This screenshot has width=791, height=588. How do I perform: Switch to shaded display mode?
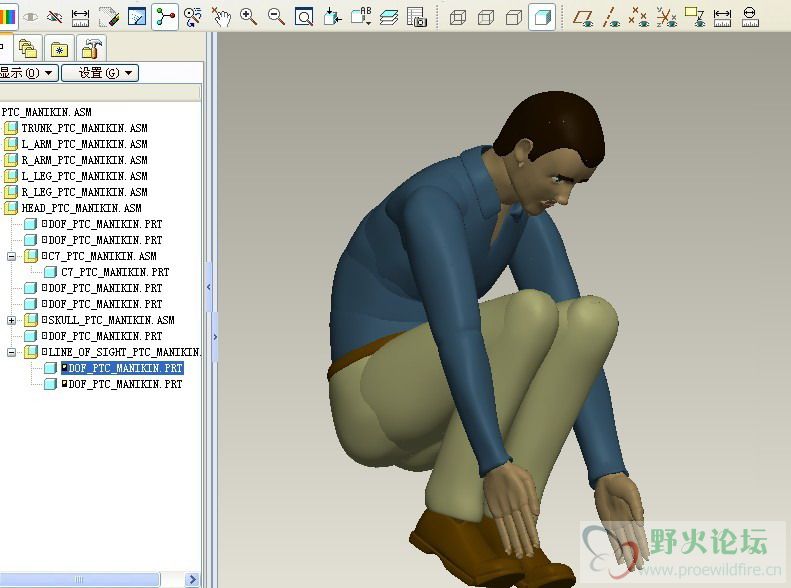[x=542, y=18]
